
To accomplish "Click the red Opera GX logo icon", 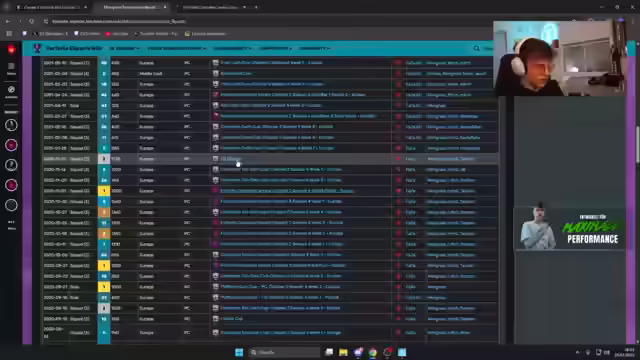I will [x=11, y=49].
